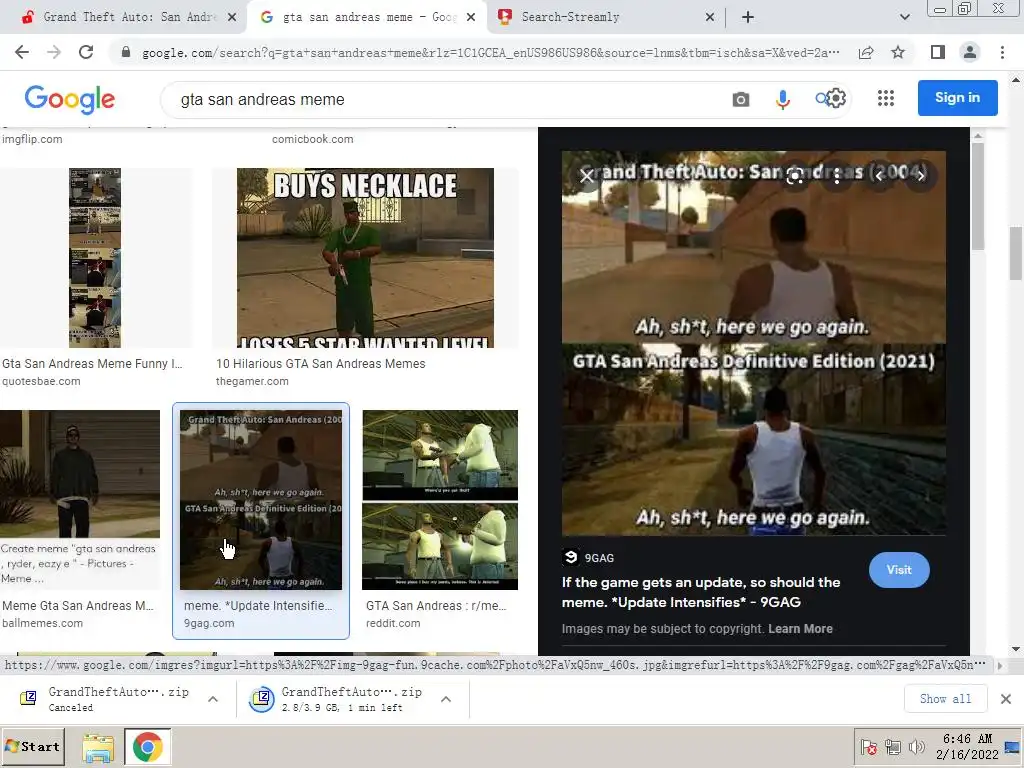Screen dimensions: 1024x768
Task: Open the canceled GrandTheftAuto zip item
Action: [106, 699]
